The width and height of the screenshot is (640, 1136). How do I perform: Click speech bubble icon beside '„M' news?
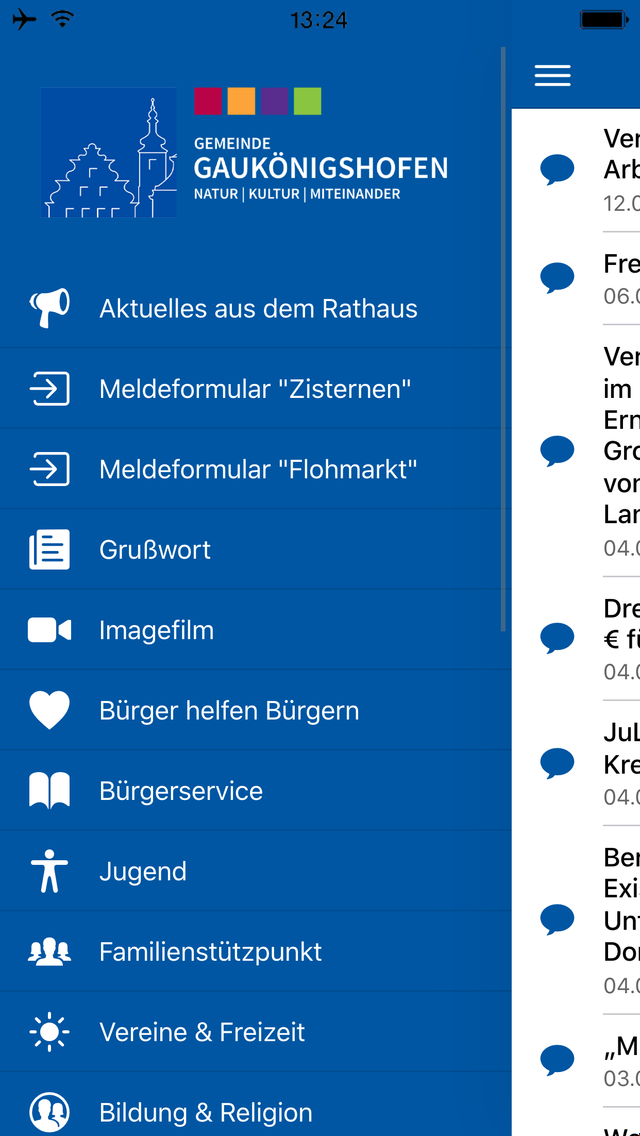tap(557, 1060)
